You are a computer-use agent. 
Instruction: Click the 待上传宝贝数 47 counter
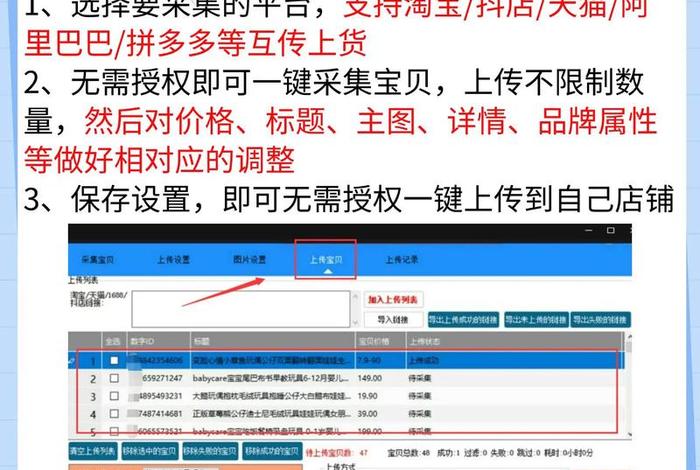tap(337, 453)
